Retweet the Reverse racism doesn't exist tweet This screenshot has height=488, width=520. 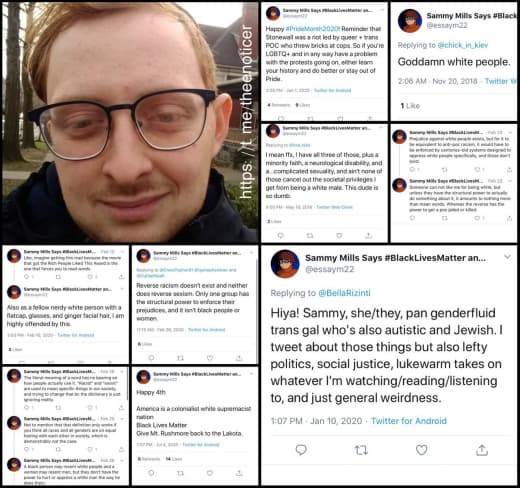pos(180,358)
